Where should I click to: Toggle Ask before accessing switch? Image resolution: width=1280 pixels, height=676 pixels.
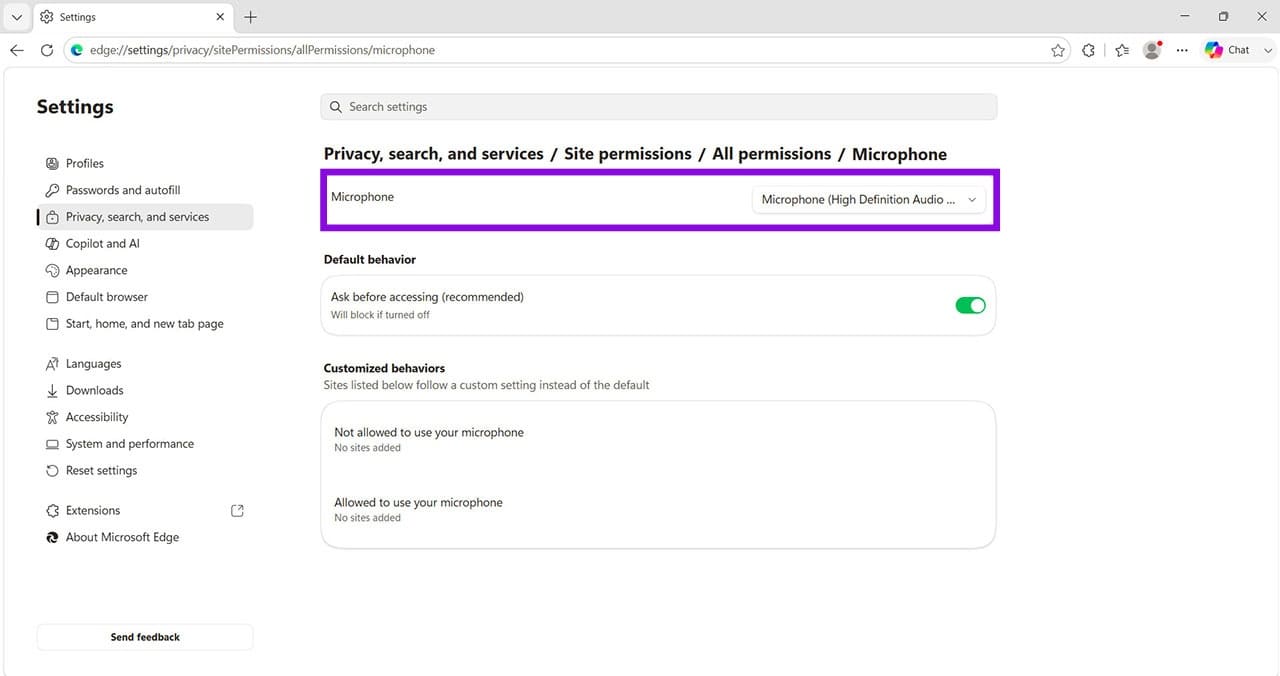(x=970, y=305)
